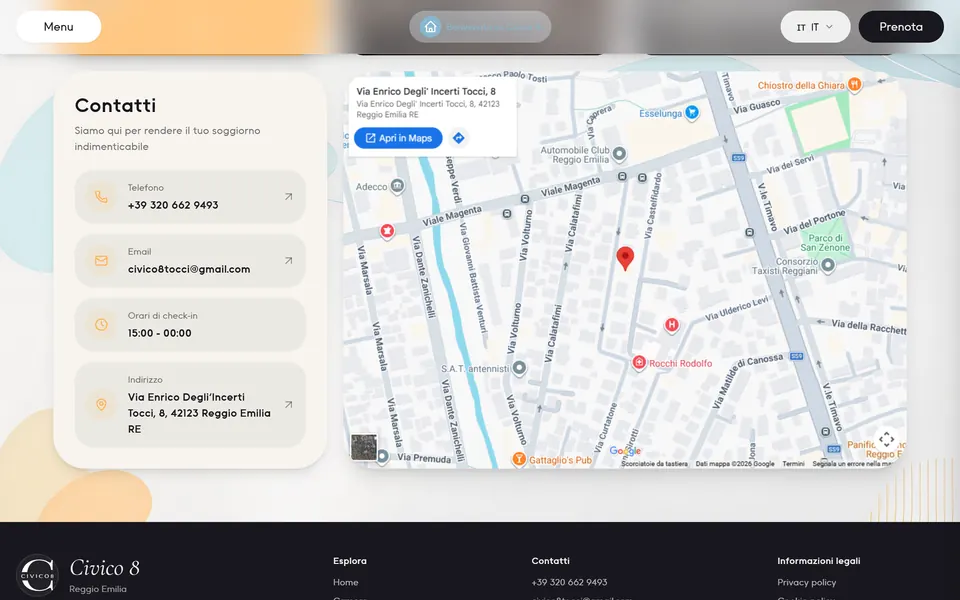The image size is (960, 600).
Task: Click the S.A.T. antennisti marker
Action: (x=519, y=367)
